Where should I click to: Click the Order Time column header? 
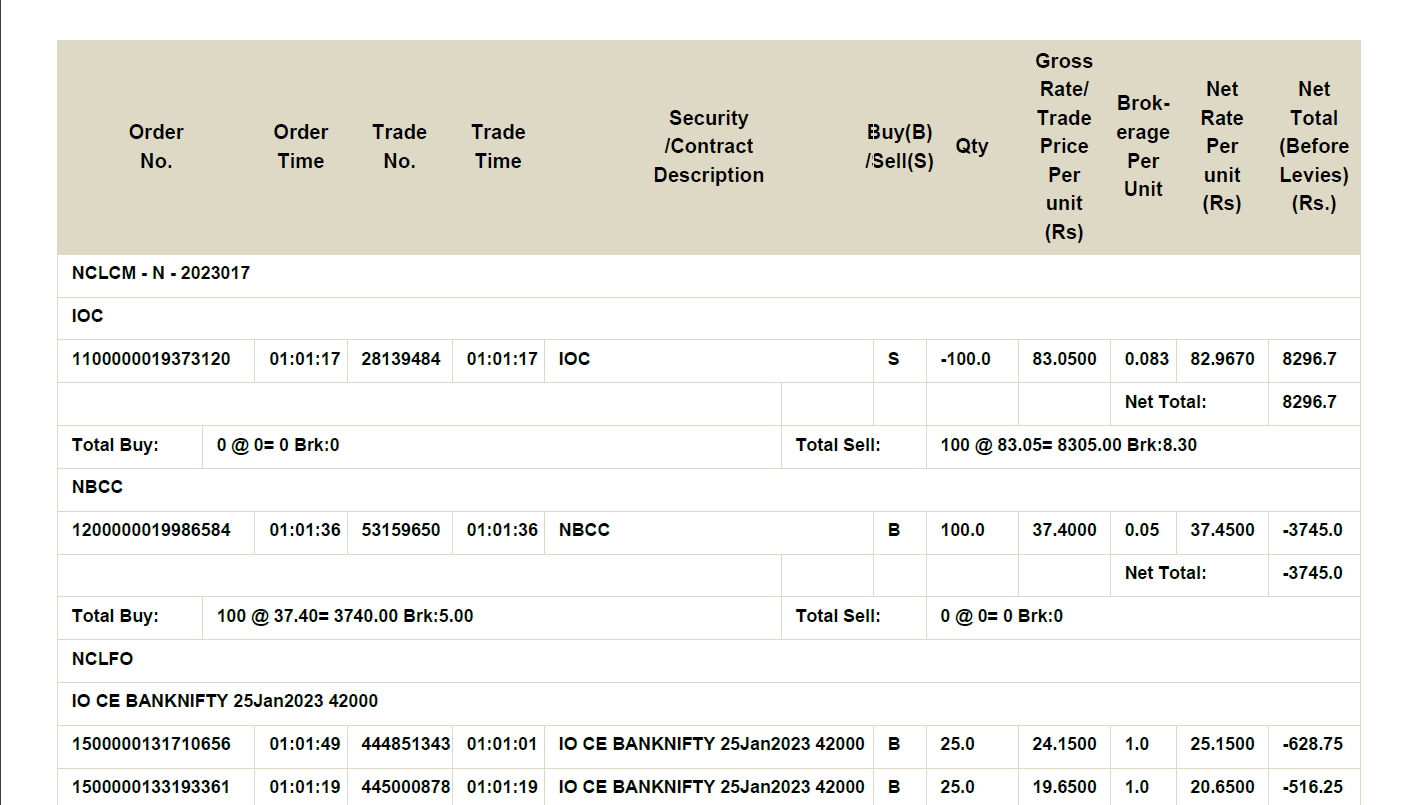pos(301,147)
